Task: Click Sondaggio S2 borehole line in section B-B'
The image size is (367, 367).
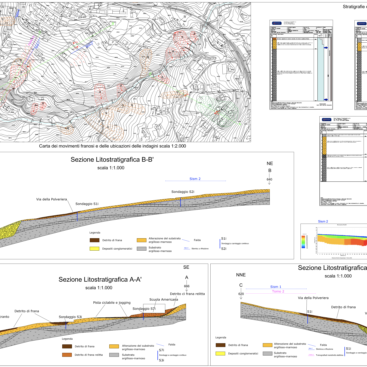Action: 180,202
